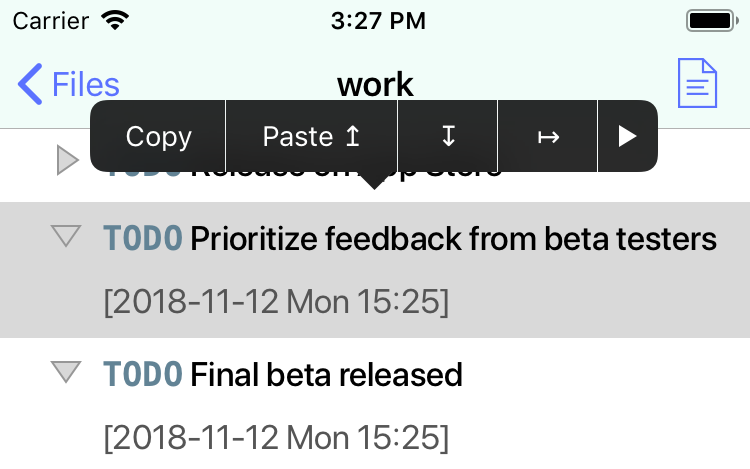Image resolution: width=750 pixels, height=469 pixels.
Task: Choose Paste above from the popup menu
Action: [311, 136]
